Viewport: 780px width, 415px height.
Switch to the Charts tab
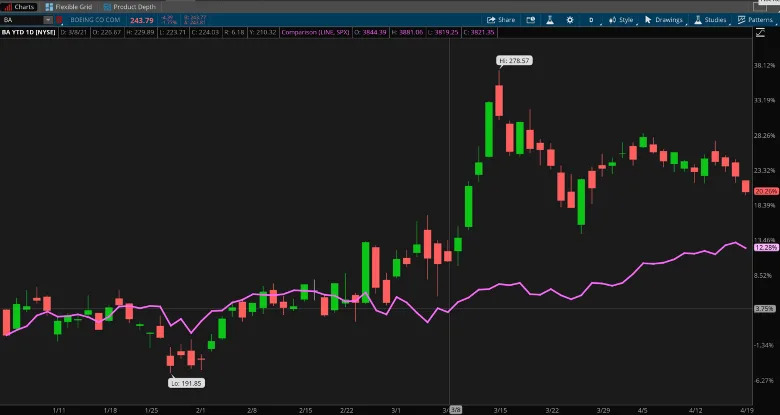[19, 6]
